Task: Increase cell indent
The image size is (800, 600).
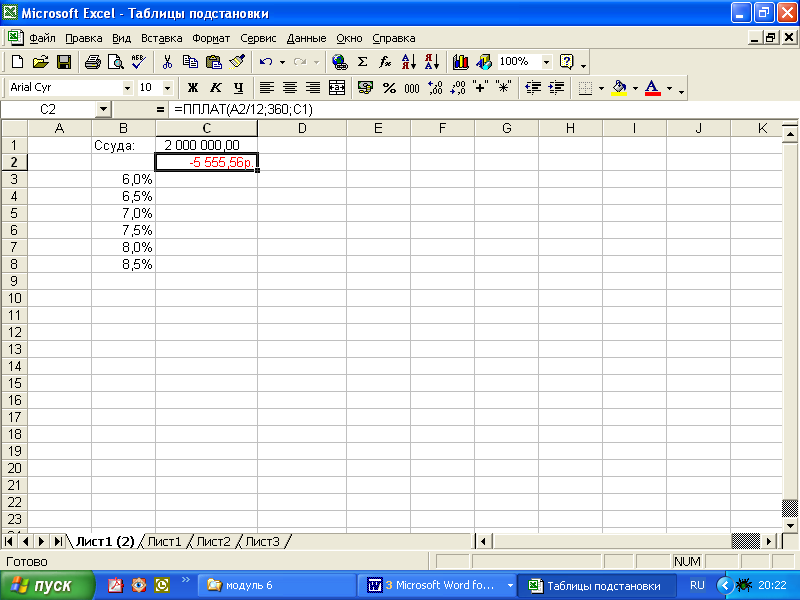Action: click(556, 88)
